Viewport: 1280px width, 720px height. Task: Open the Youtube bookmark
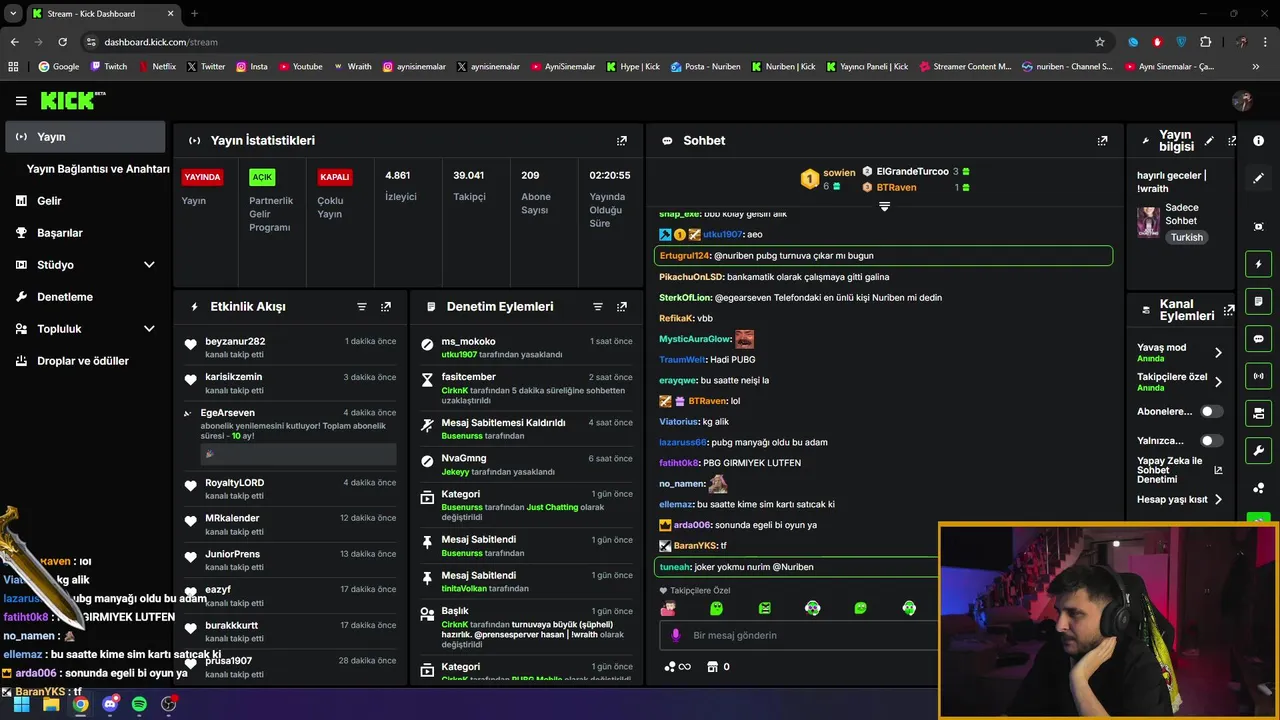tap(300, 67)
